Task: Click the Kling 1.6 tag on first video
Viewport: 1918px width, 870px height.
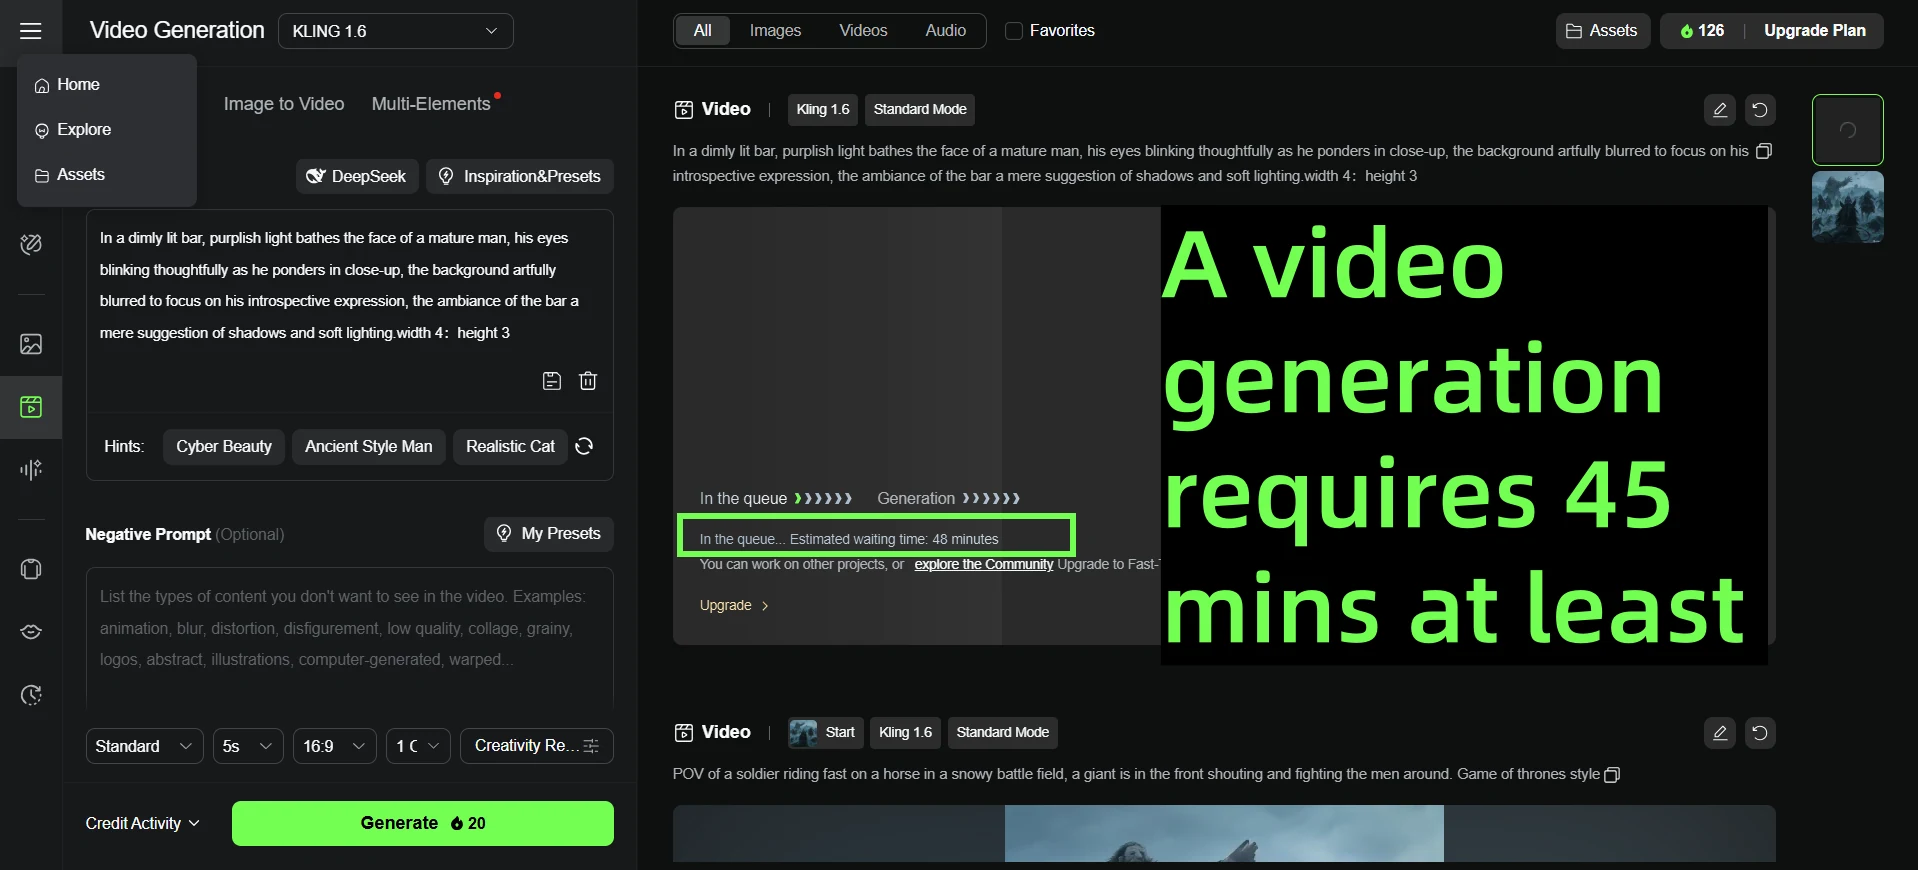Action: [823, 110]
